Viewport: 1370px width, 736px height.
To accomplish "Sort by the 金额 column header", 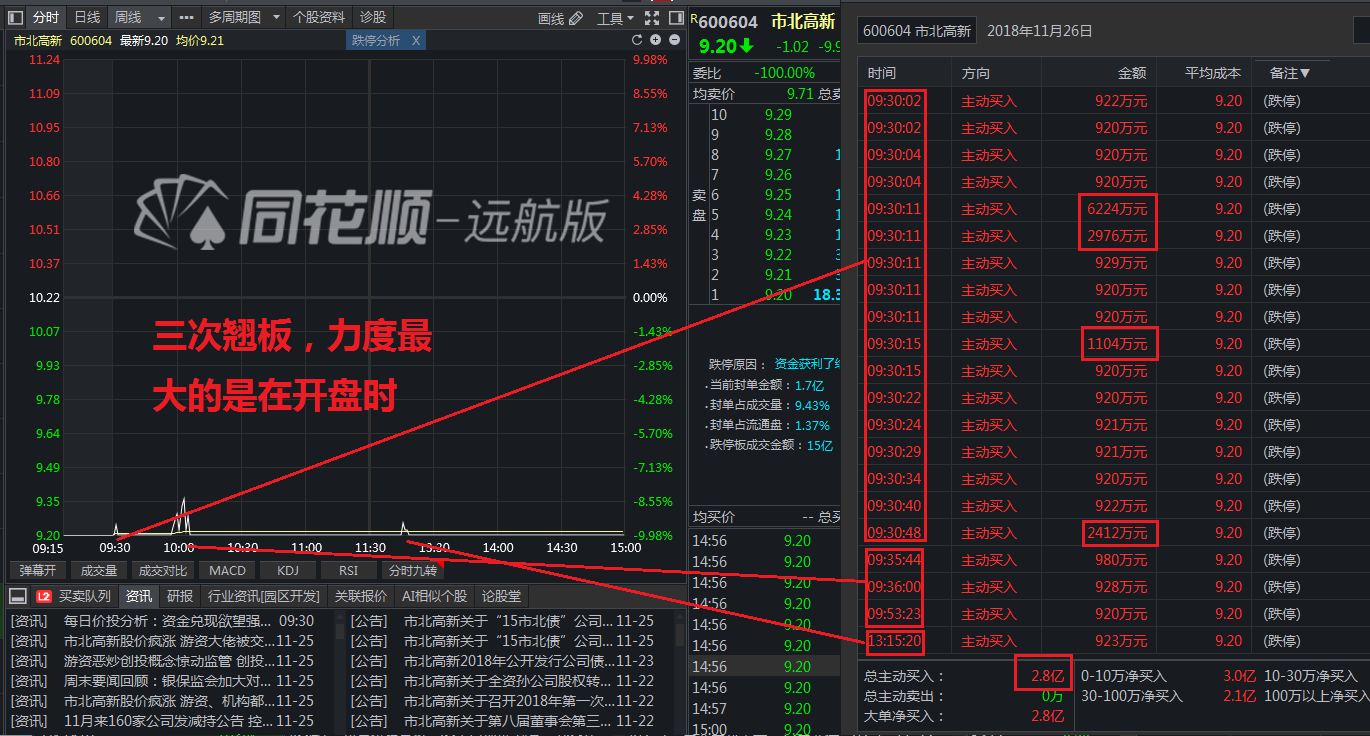I will [x=1131, y=73].
